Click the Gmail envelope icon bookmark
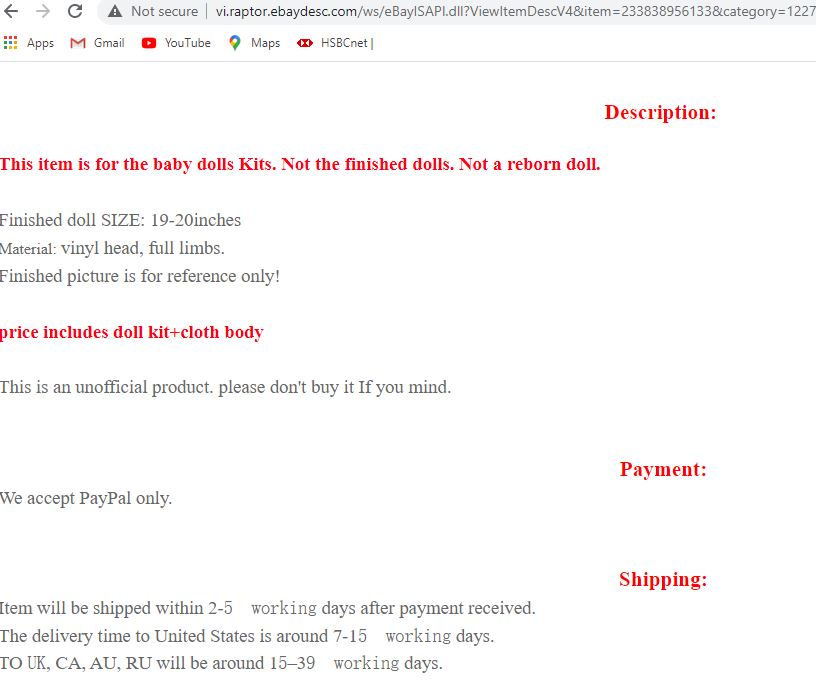 coord(78,43)
